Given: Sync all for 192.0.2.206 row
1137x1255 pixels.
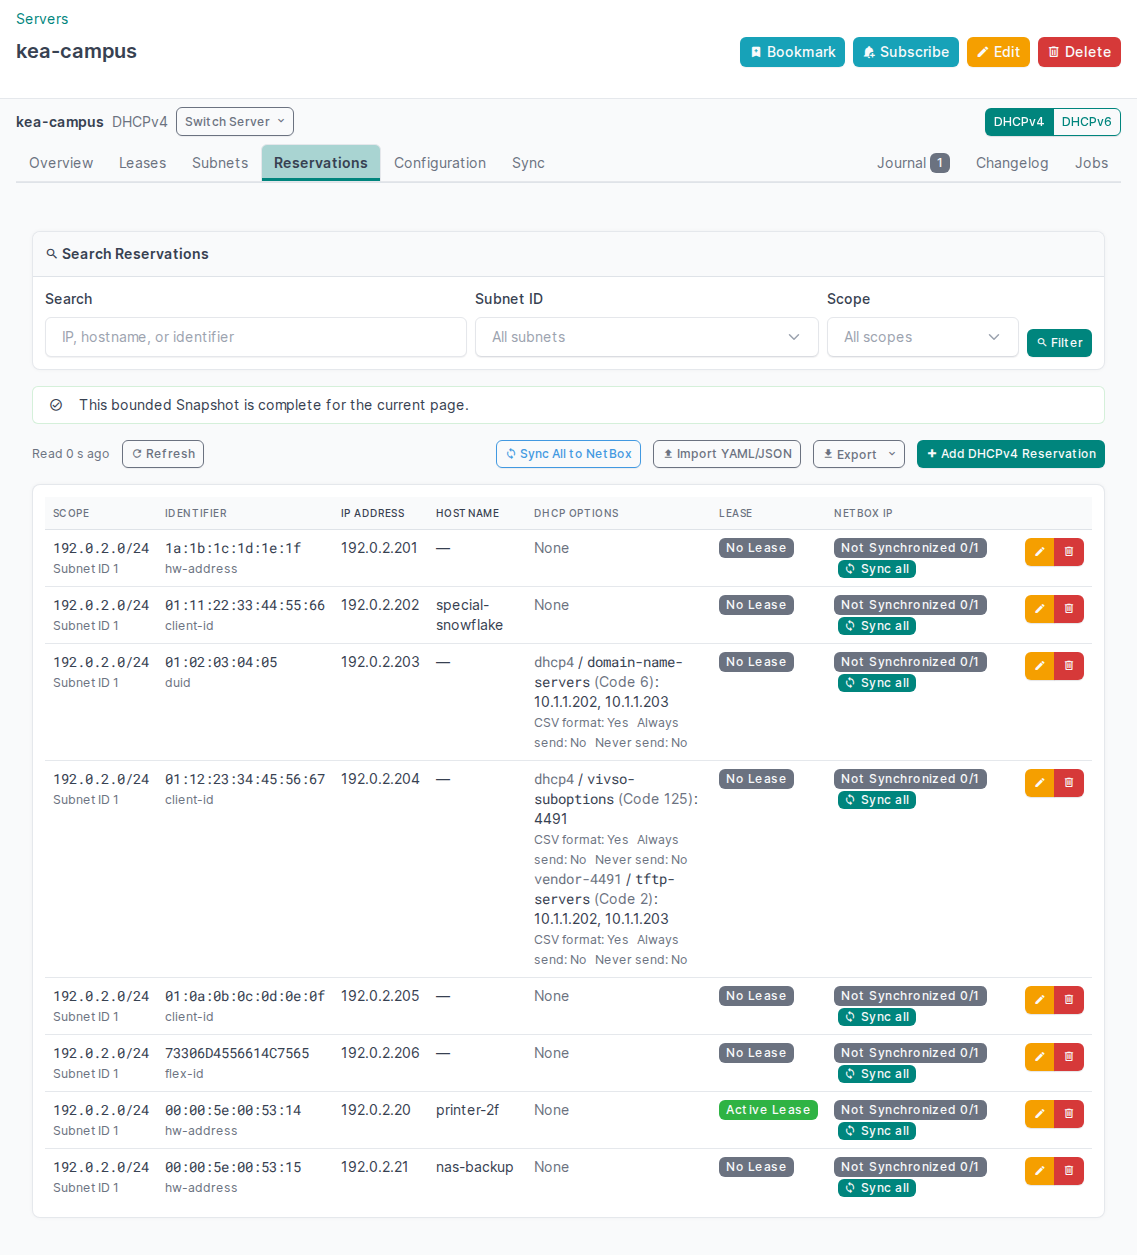Looking at the screenshot, I should coord(877,1074).
